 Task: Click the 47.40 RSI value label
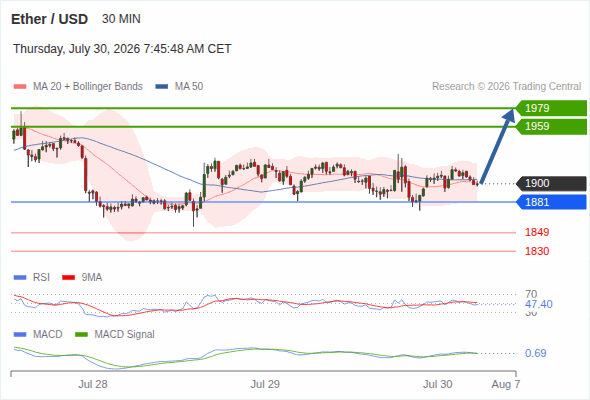tap(538, 304)
